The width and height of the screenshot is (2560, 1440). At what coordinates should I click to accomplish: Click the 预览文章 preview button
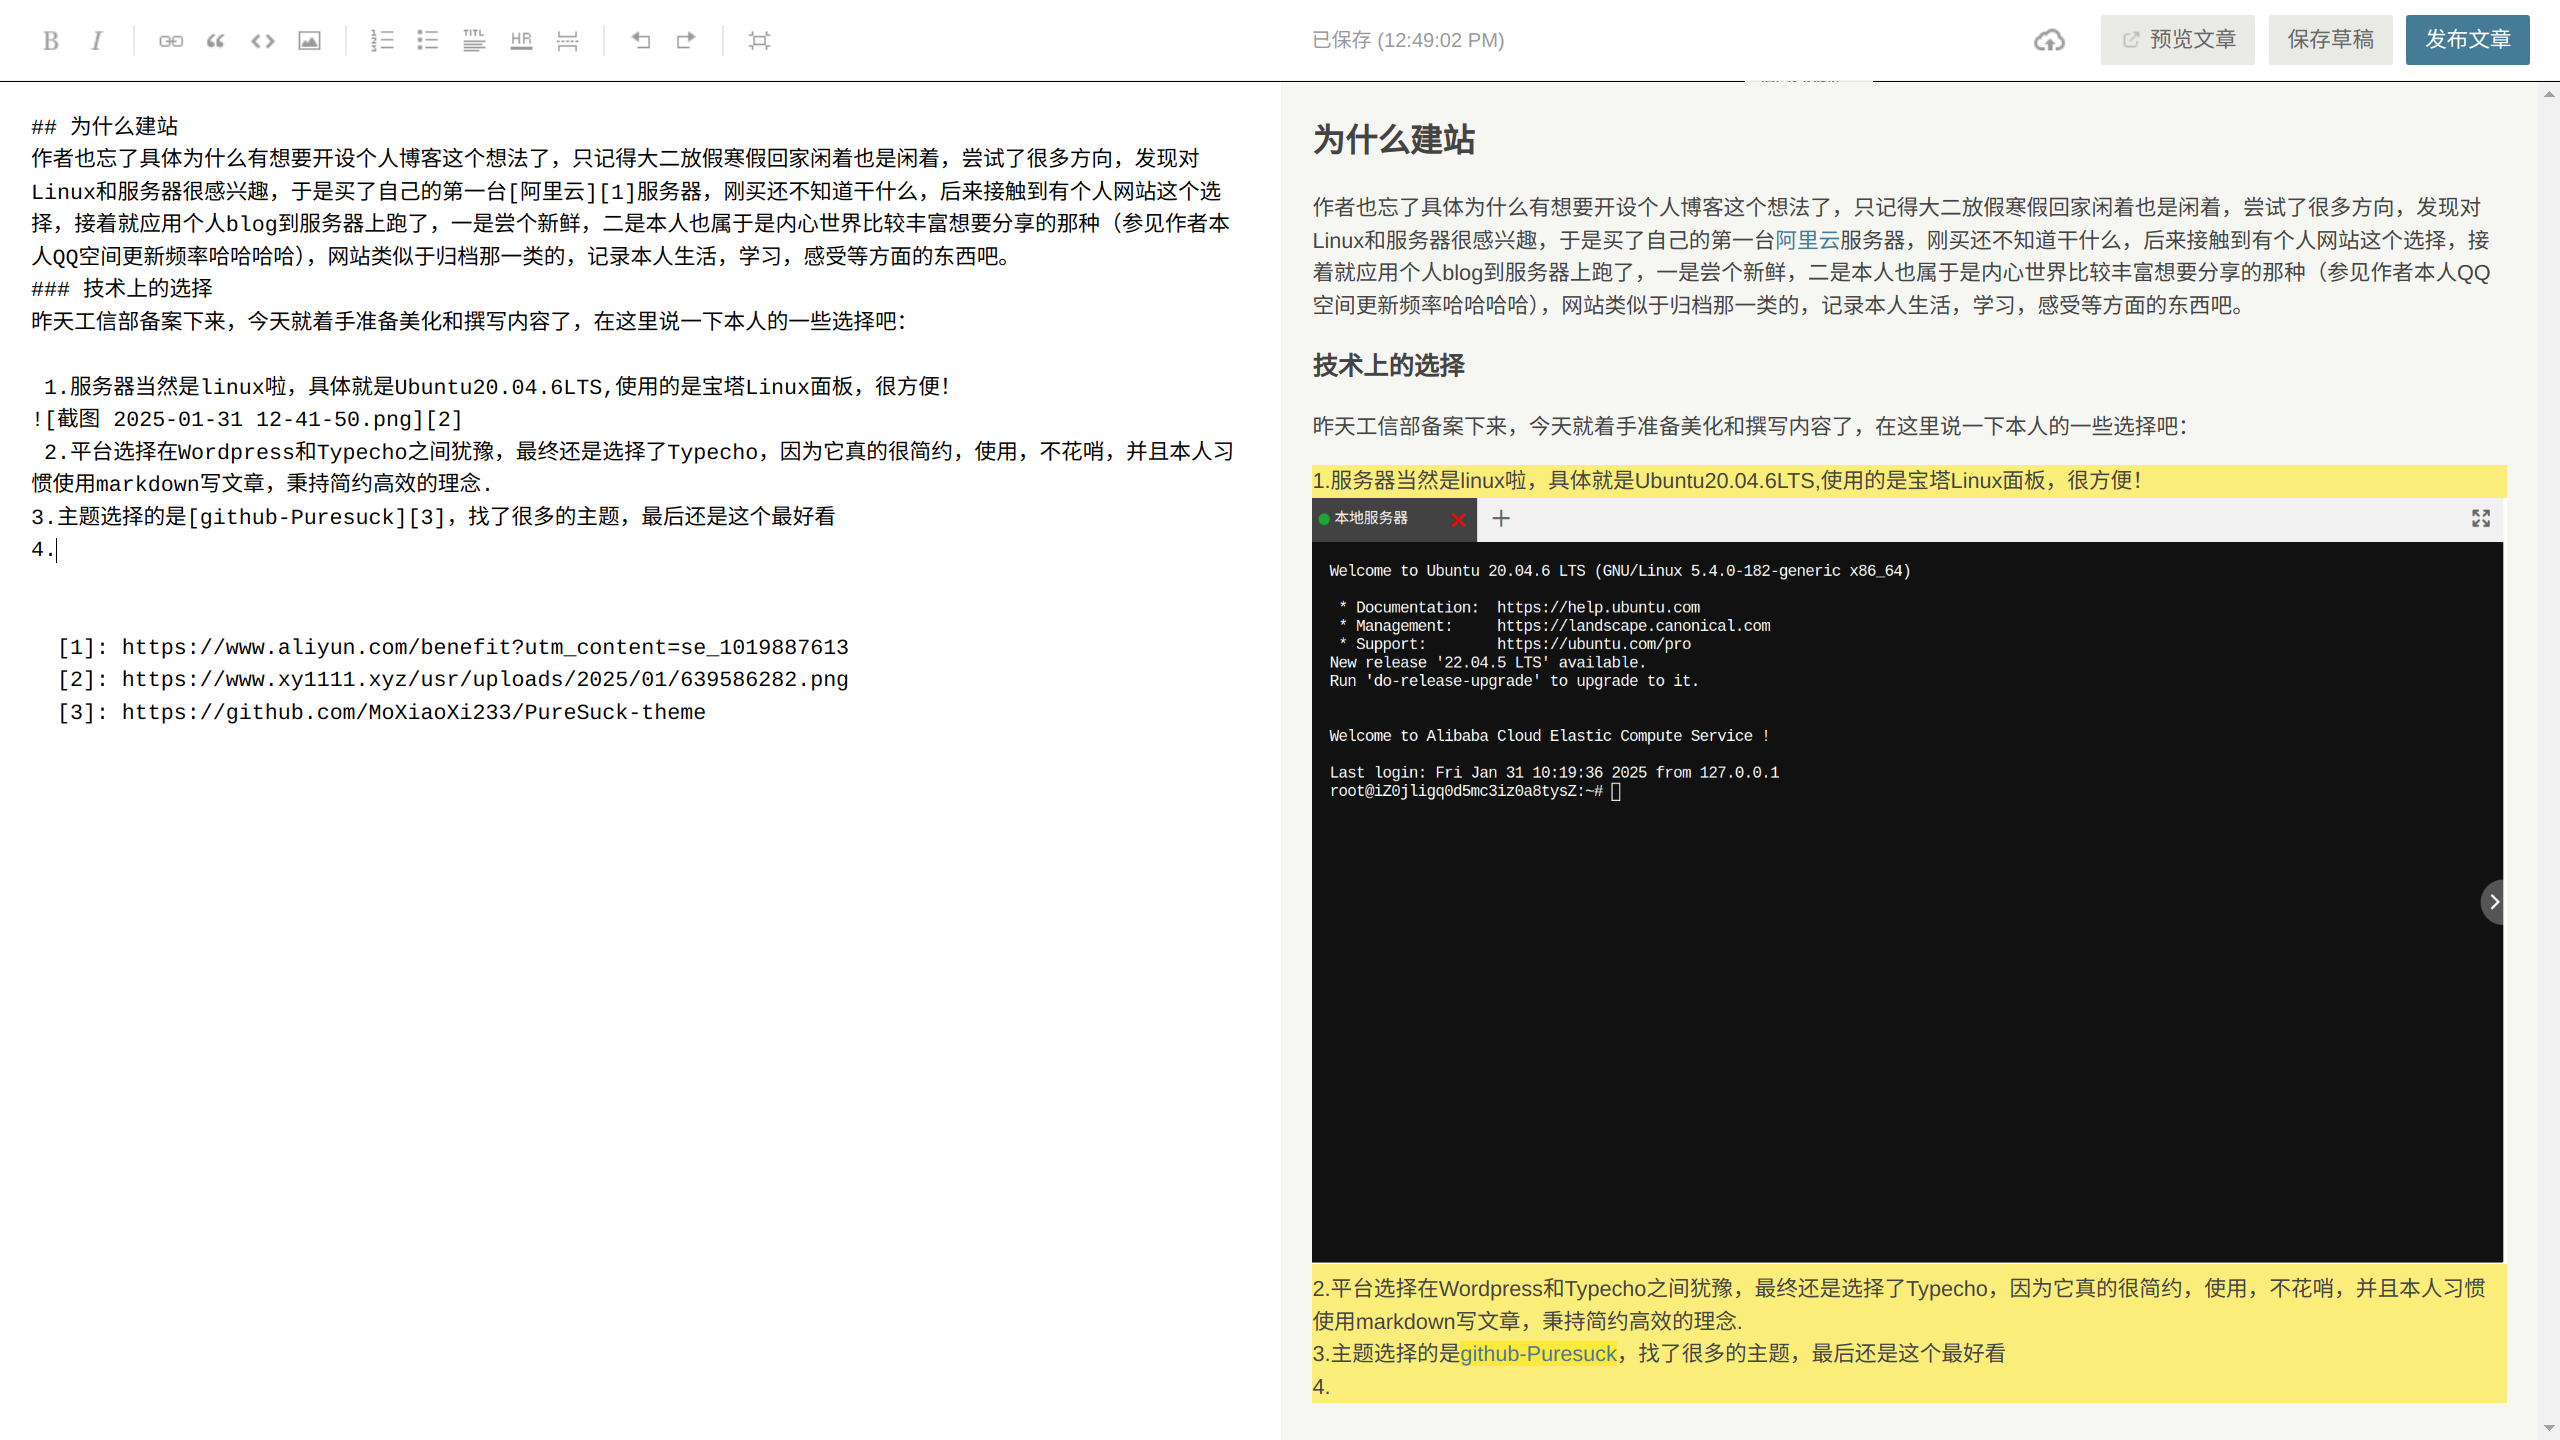[2178, 40]
